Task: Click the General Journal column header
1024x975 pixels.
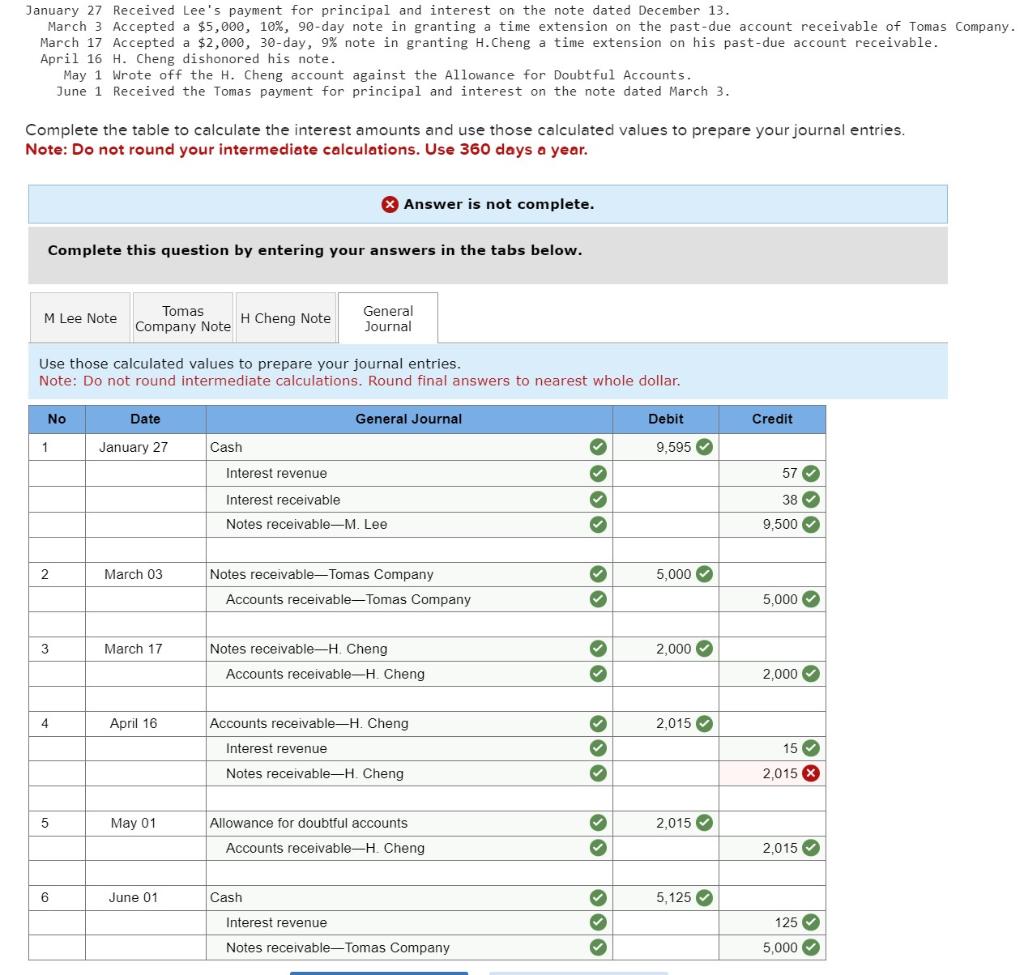Action: point(409,419)
